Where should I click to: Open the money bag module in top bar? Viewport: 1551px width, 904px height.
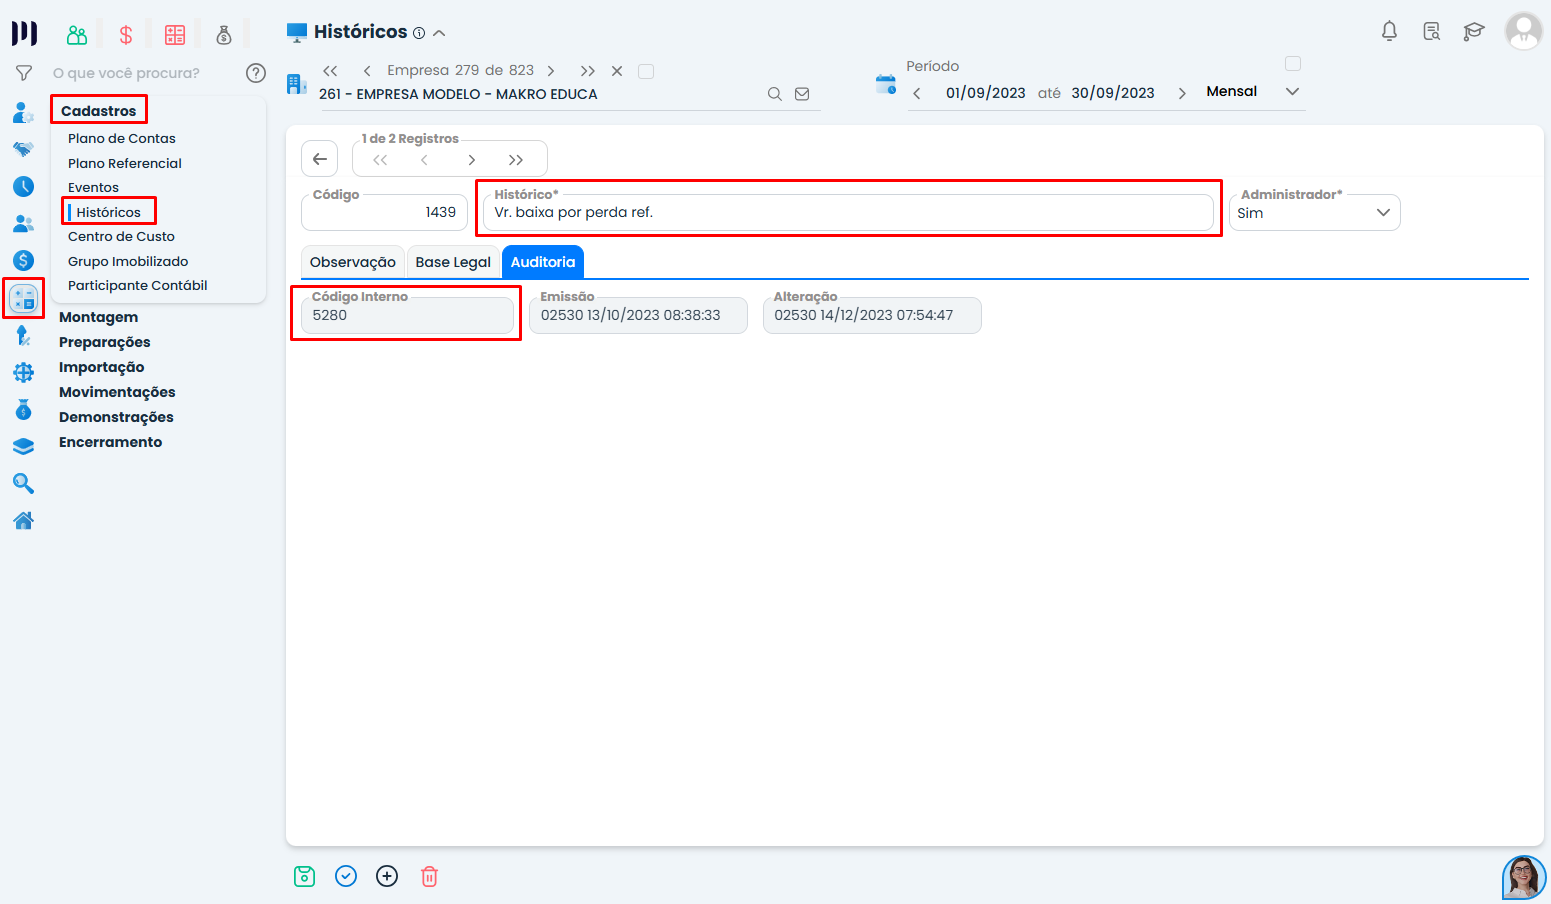pos(224,35)
